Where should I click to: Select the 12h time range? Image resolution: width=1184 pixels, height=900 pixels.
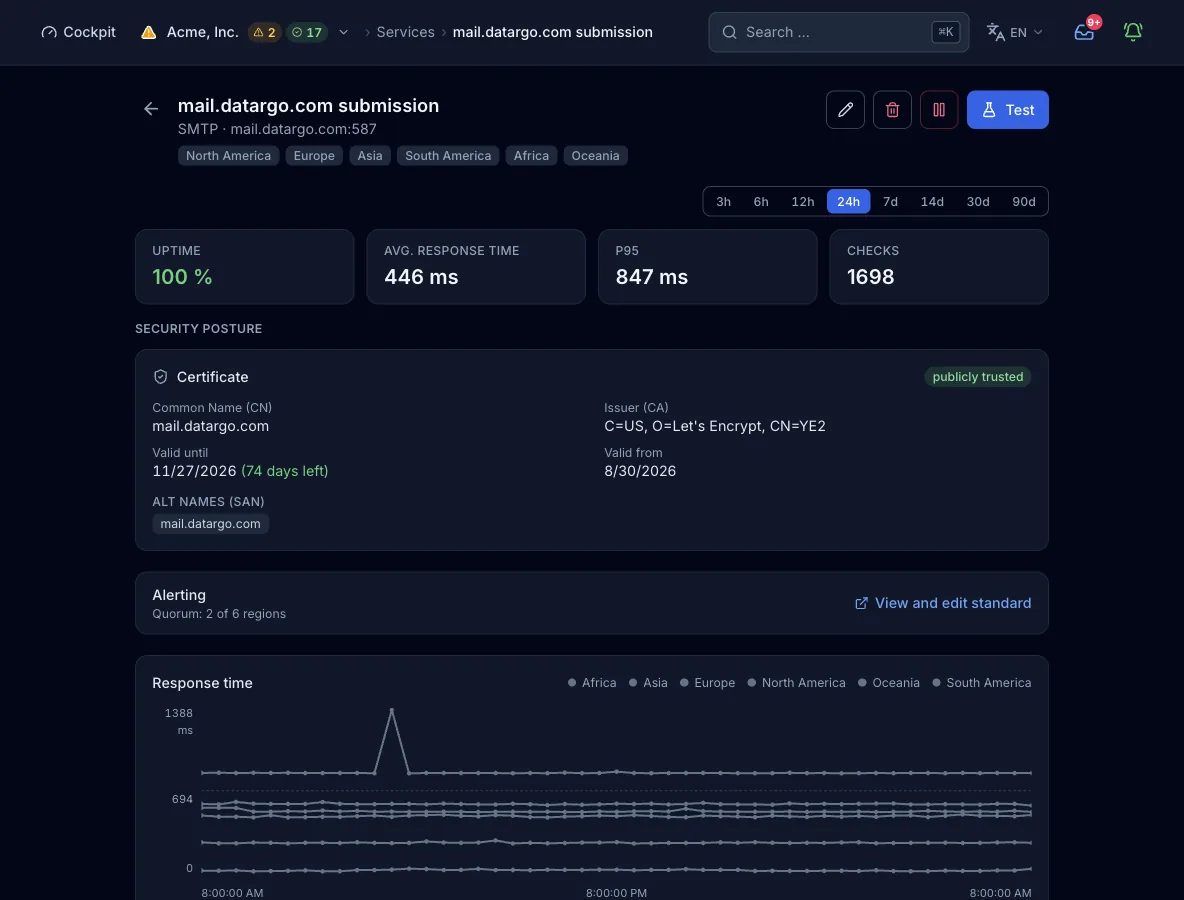point(803,202)
